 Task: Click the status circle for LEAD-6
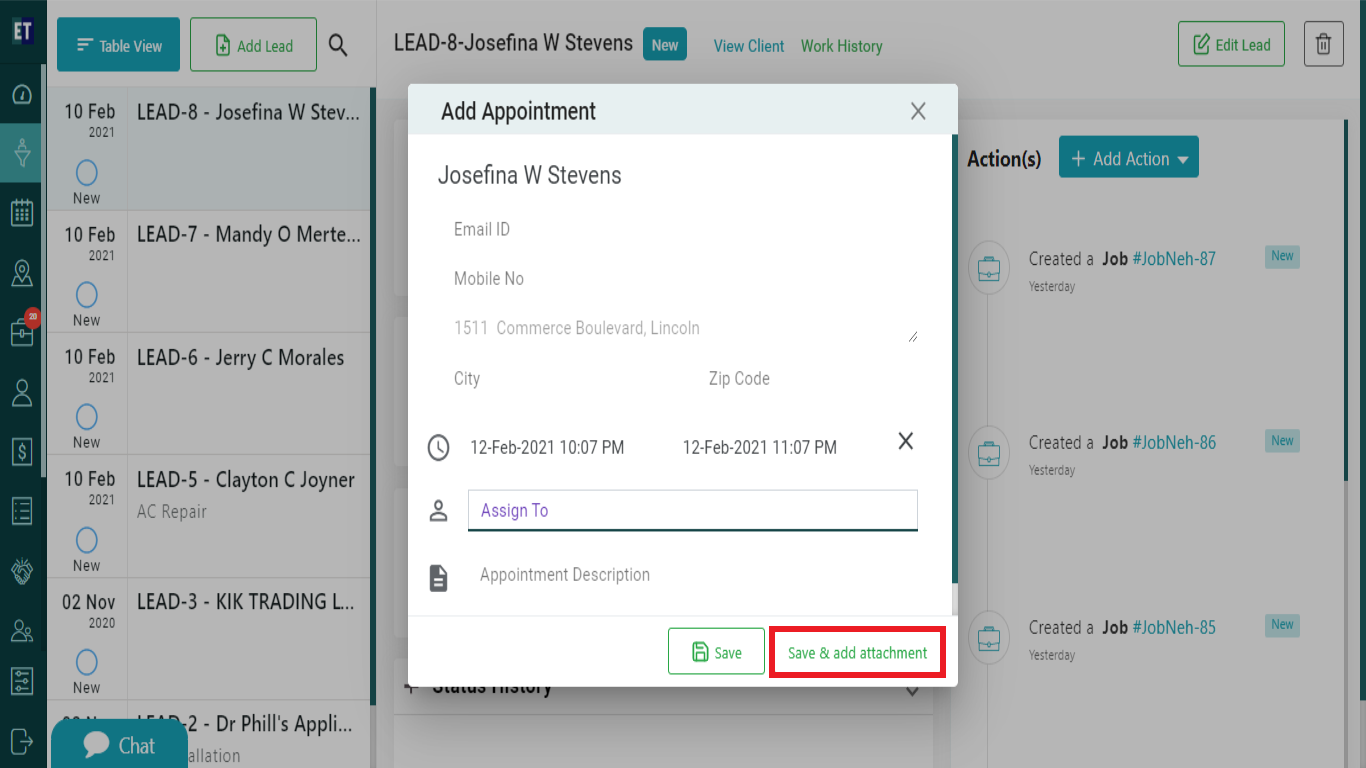point(87,417)
